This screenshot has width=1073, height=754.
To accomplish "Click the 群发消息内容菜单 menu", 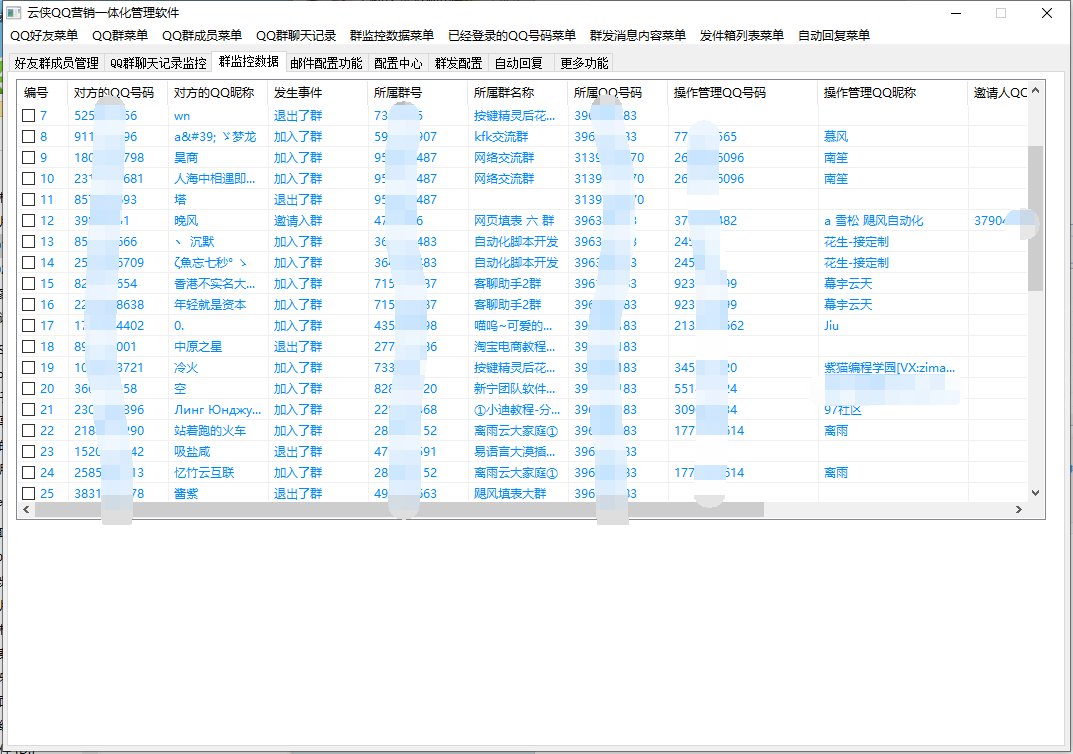I will 638,36.
